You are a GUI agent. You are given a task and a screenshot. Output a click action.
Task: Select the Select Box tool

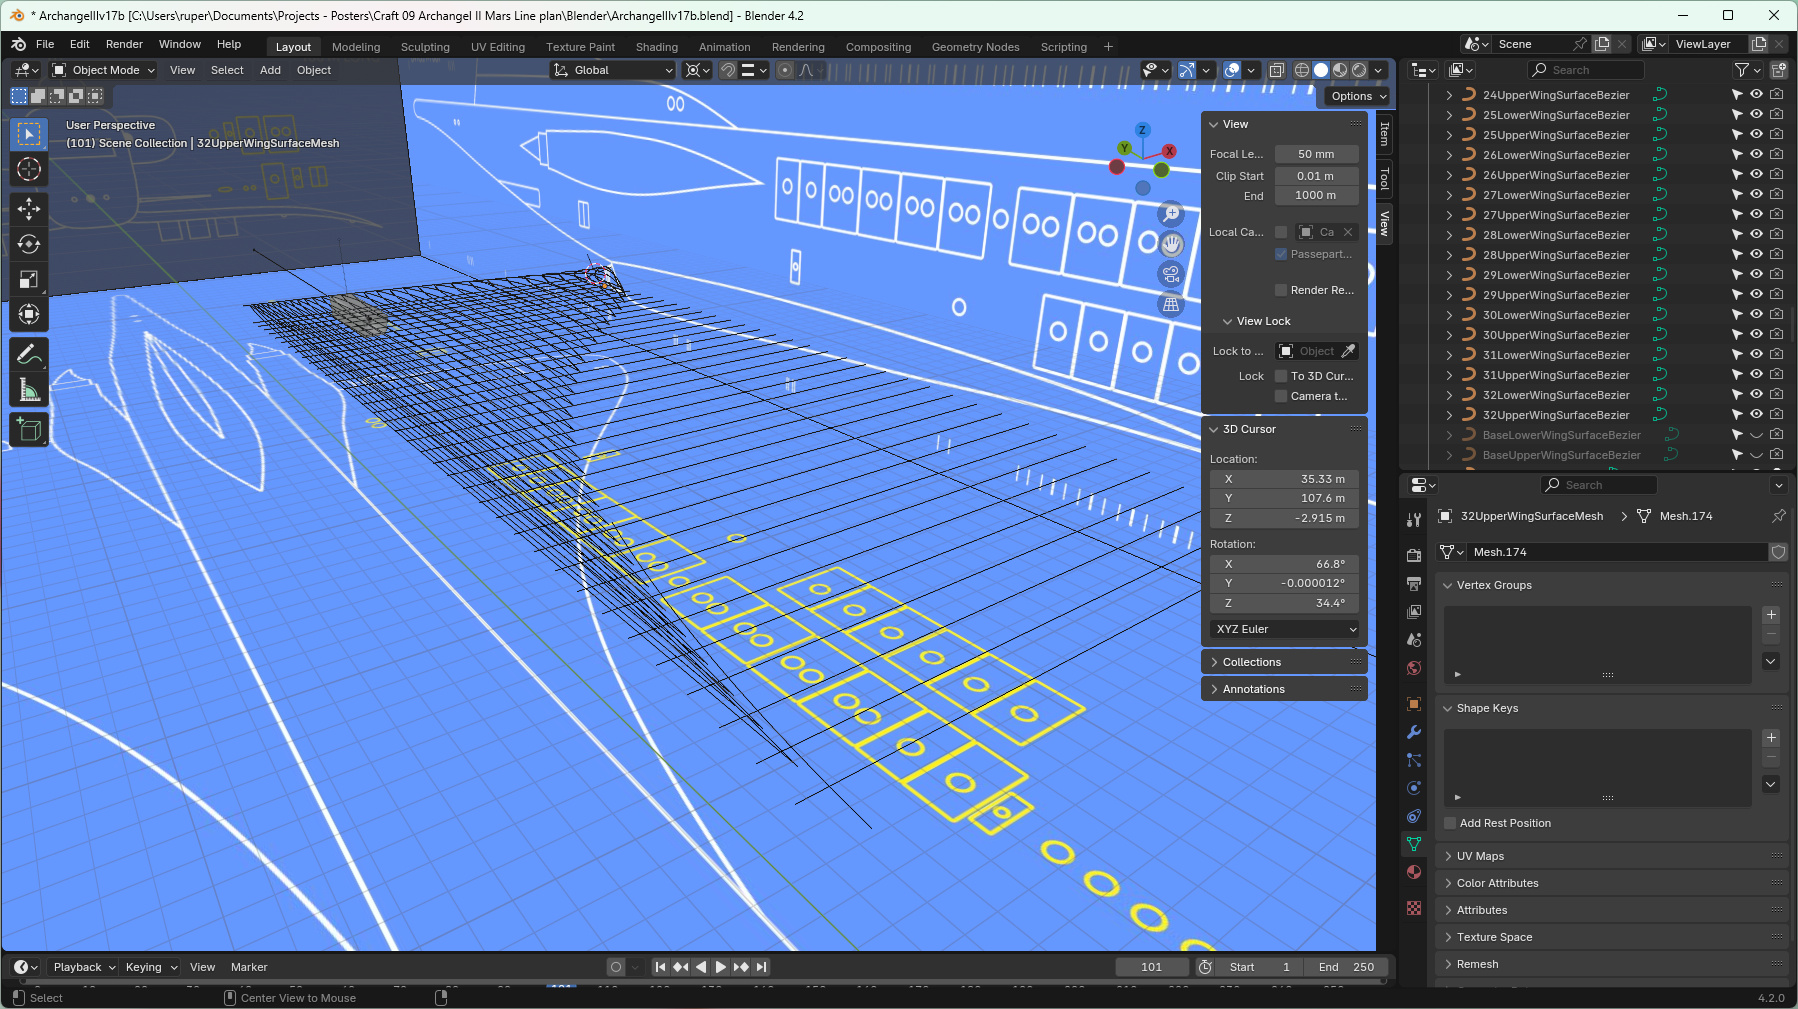29,134
